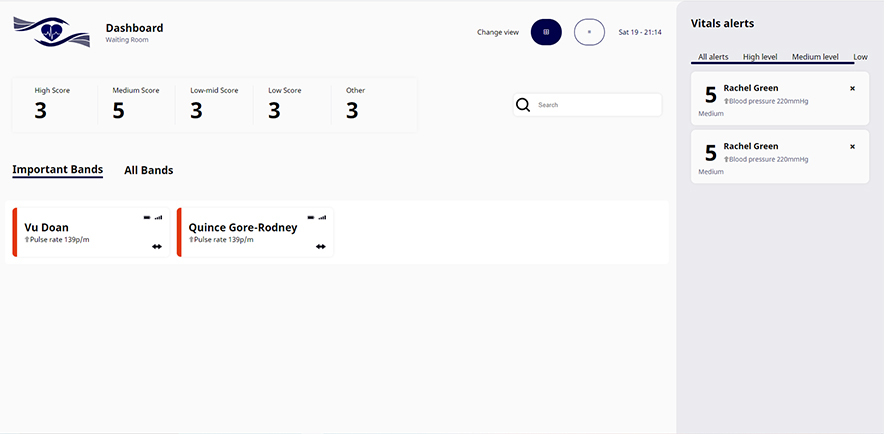Screen dimensions: 887x434
Task: Open the Important Bands tab
Action: pyautogui.click(x=57, y=170)
